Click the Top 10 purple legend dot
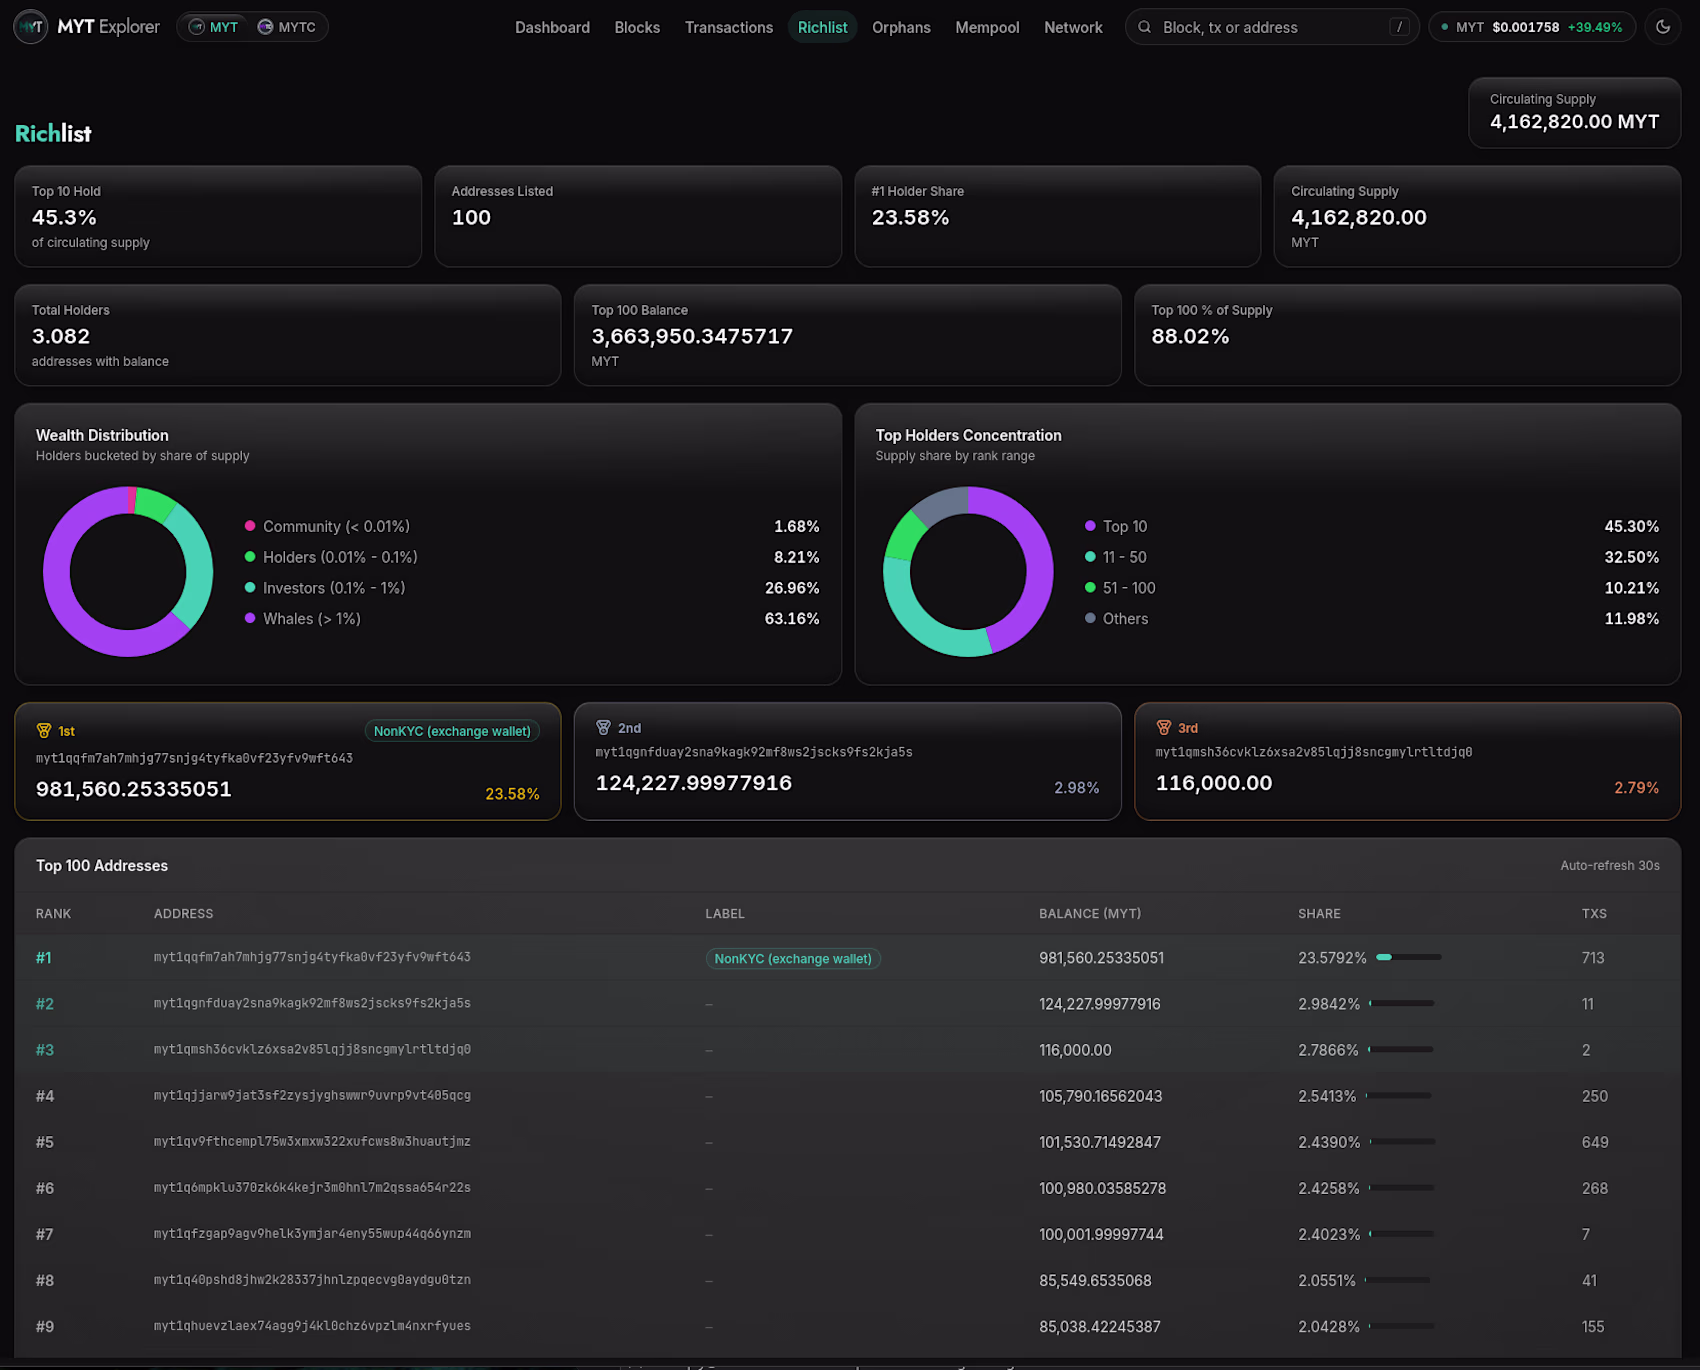This screenshot has width=1700, height=1370. tap(1090, 526)
